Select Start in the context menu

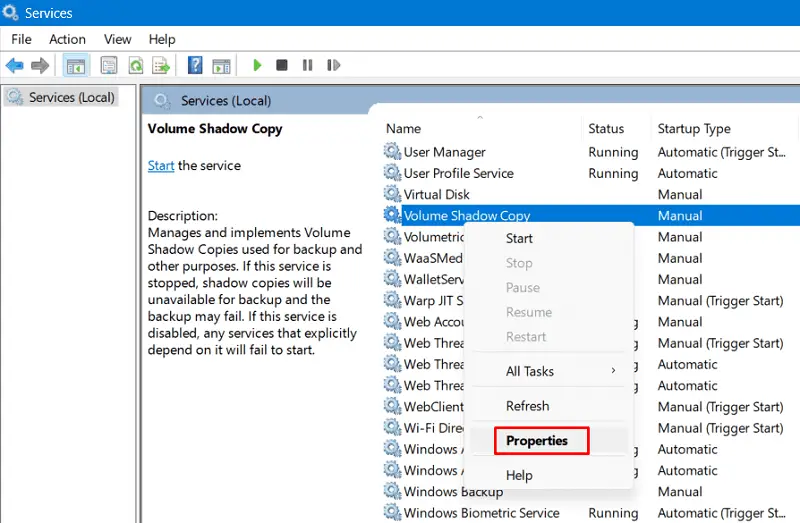tap(519, 239)
